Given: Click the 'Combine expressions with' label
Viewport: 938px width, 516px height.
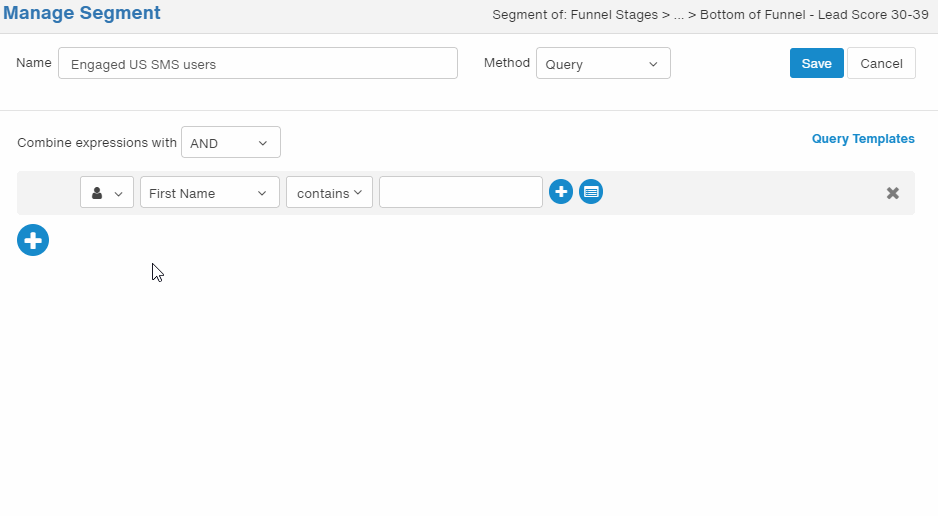Looking at the screenshot, I should (97, 142).
